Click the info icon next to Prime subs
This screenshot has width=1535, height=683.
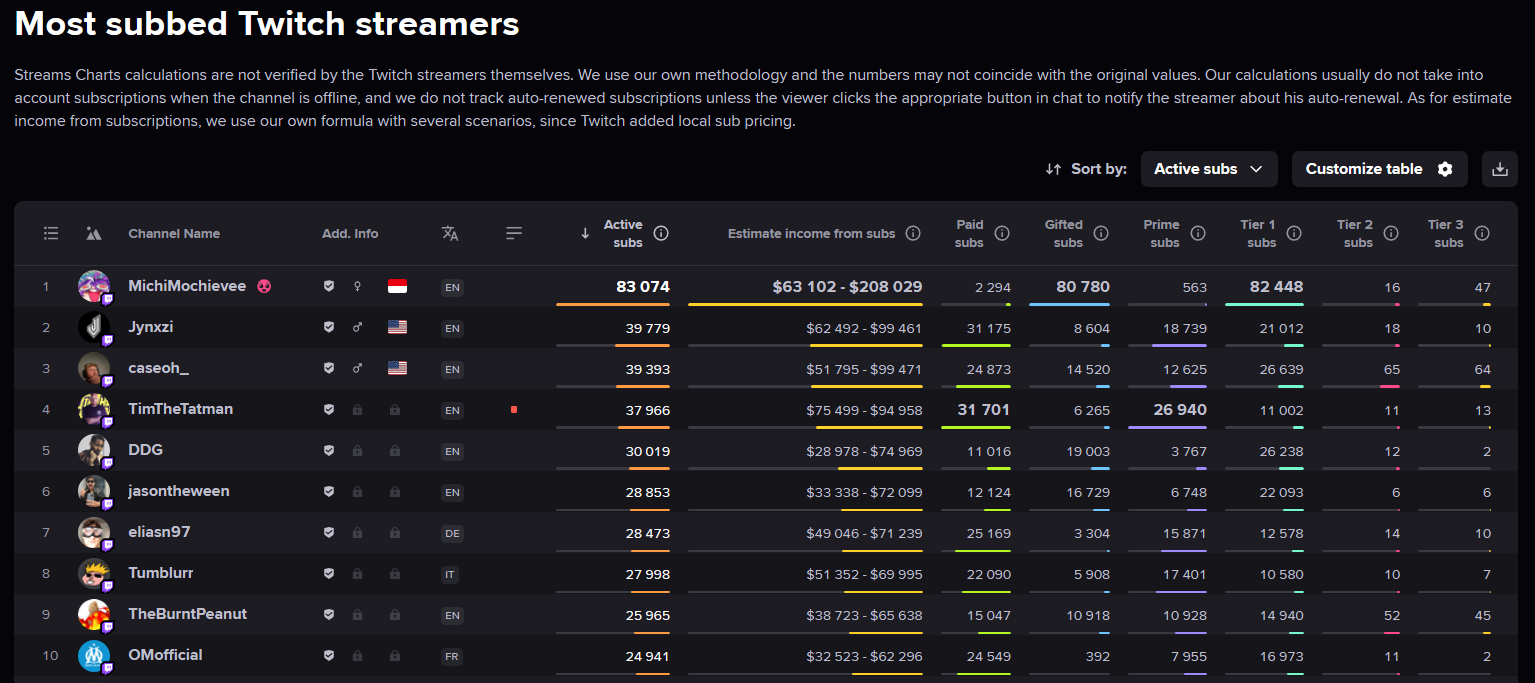pyautogui.click(x=1198, y=233)
